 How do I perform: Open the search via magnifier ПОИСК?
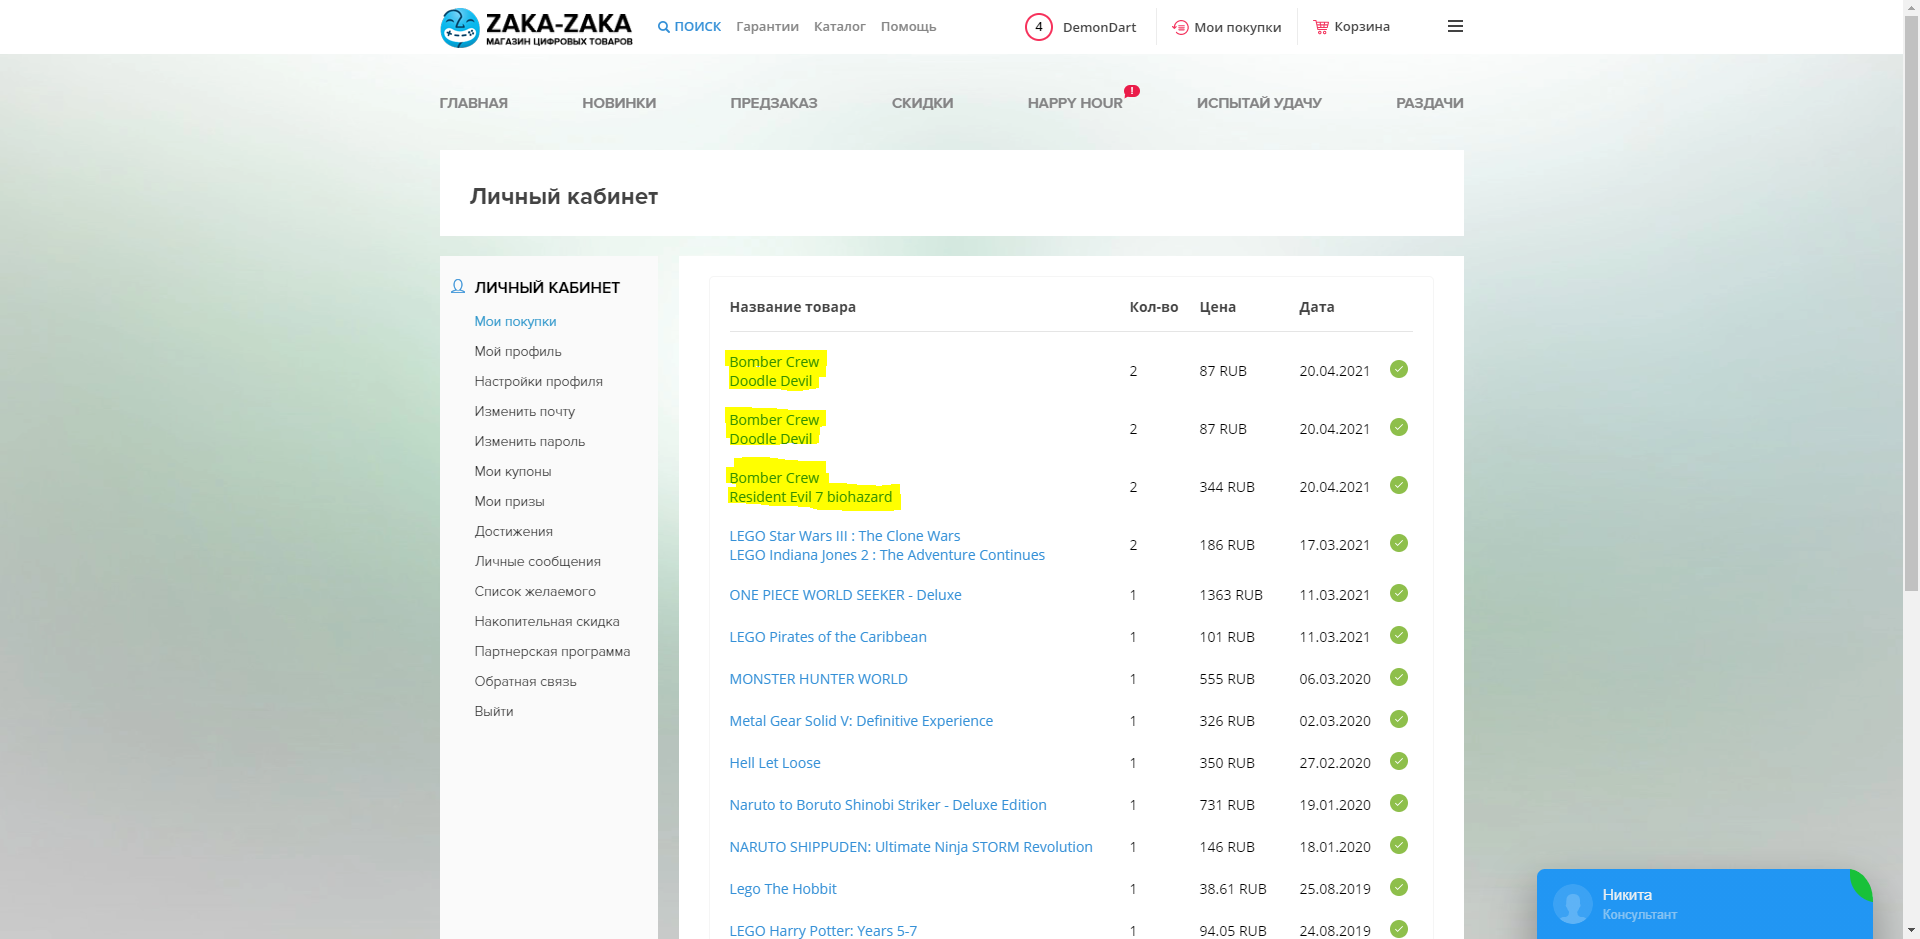(x=689, y=27)
